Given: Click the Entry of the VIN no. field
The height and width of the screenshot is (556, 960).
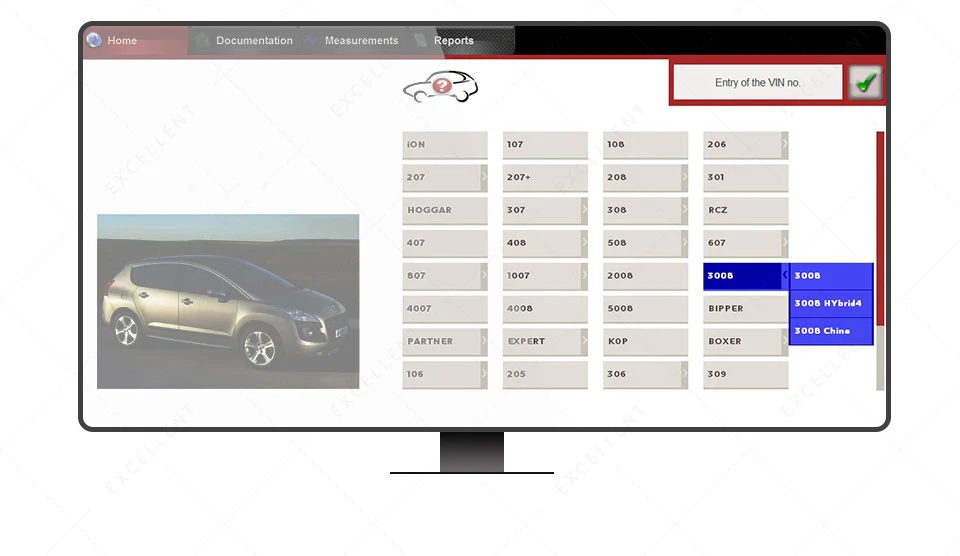Looking at the screenshot, I should [x=758, y=82].
